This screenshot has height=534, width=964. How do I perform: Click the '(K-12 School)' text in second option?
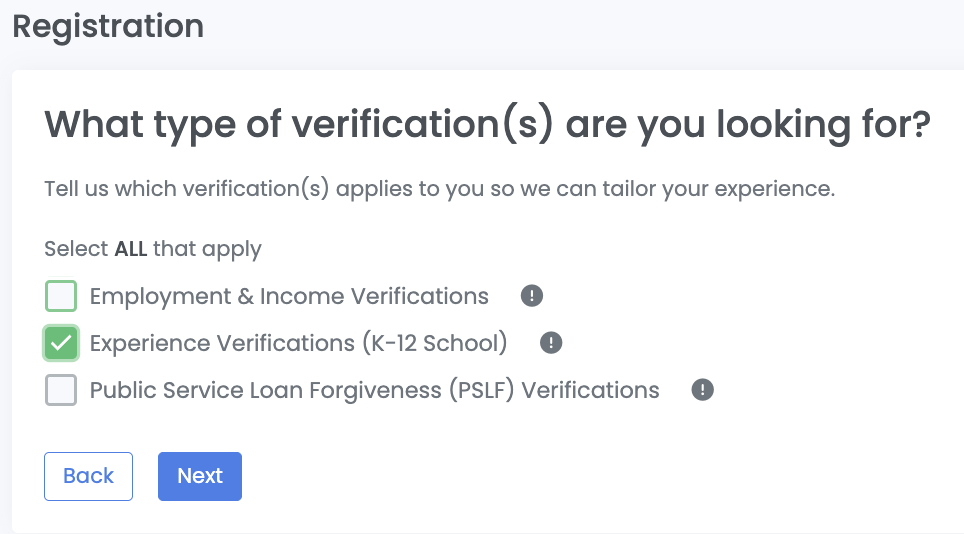[x=434, y=343]
